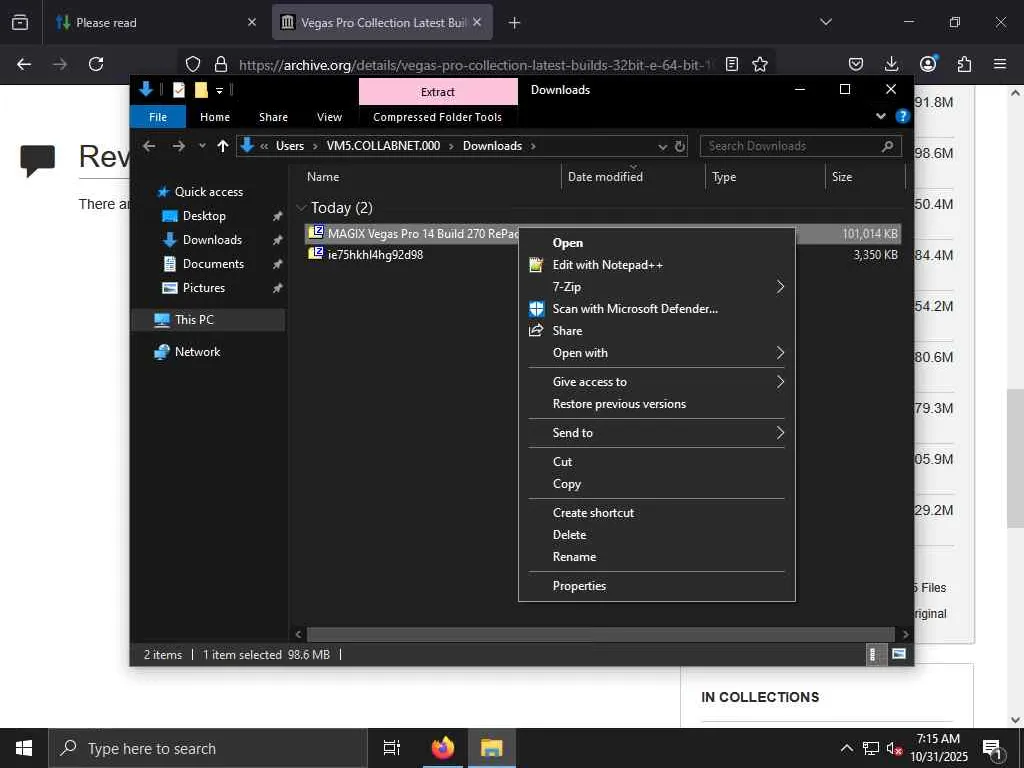
Task: Expand the 7-Zip submenu
Action: 656,287
